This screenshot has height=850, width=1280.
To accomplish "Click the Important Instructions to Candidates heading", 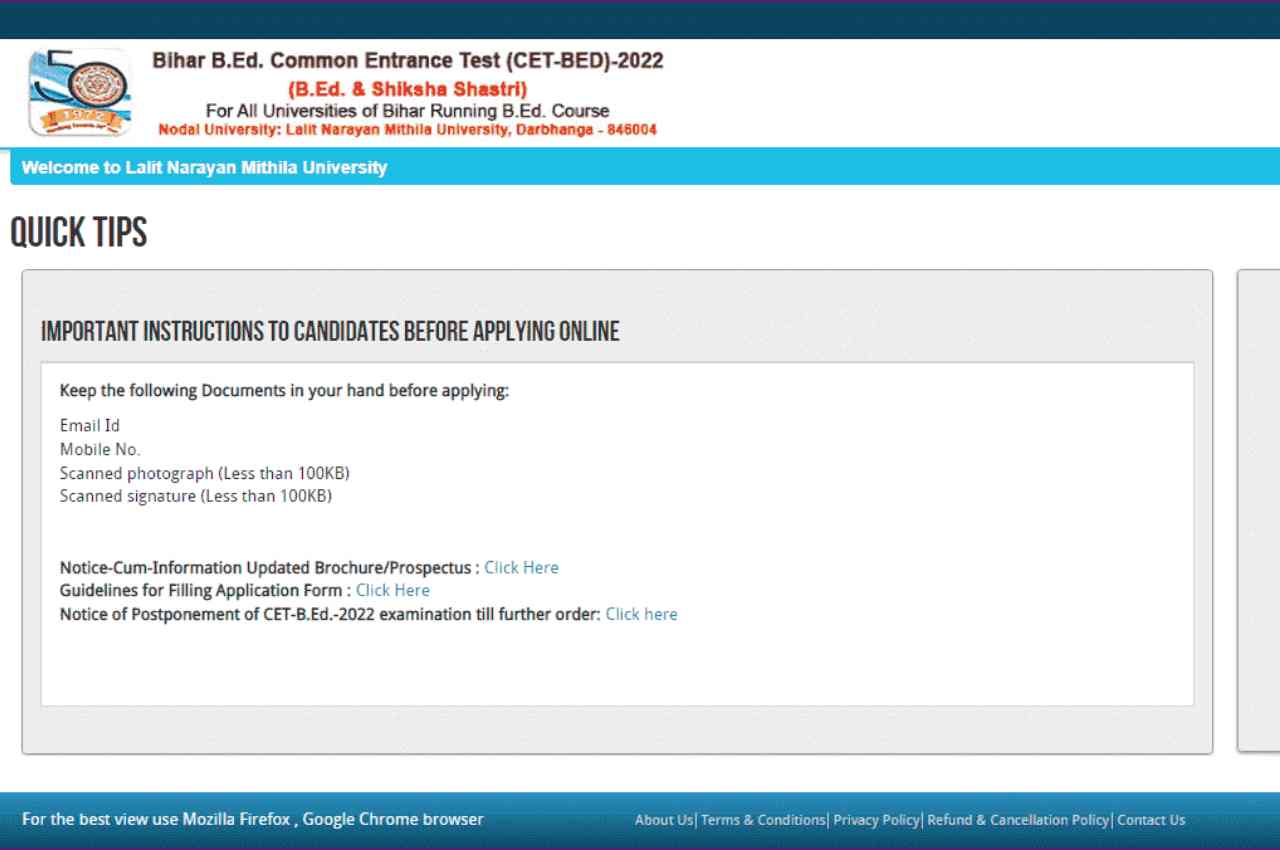I will pyautogui.click(x=330, y=332).
